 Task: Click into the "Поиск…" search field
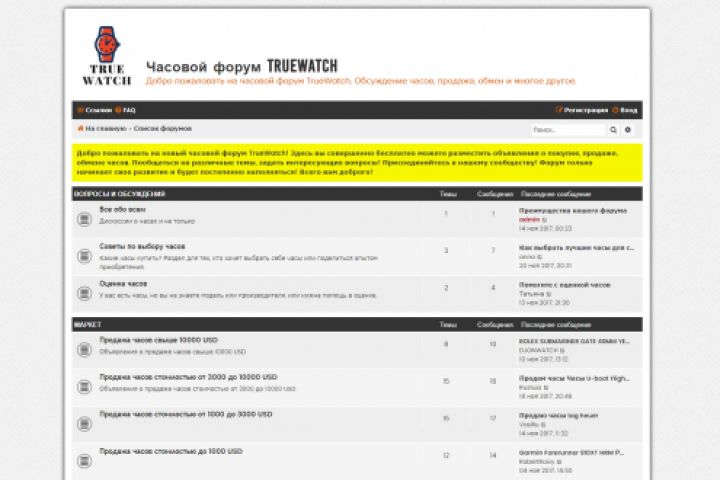click(568, 130)
